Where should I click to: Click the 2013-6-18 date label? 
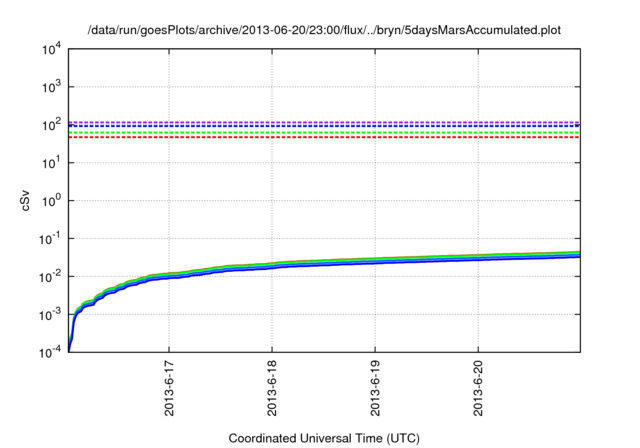point(272,388)
